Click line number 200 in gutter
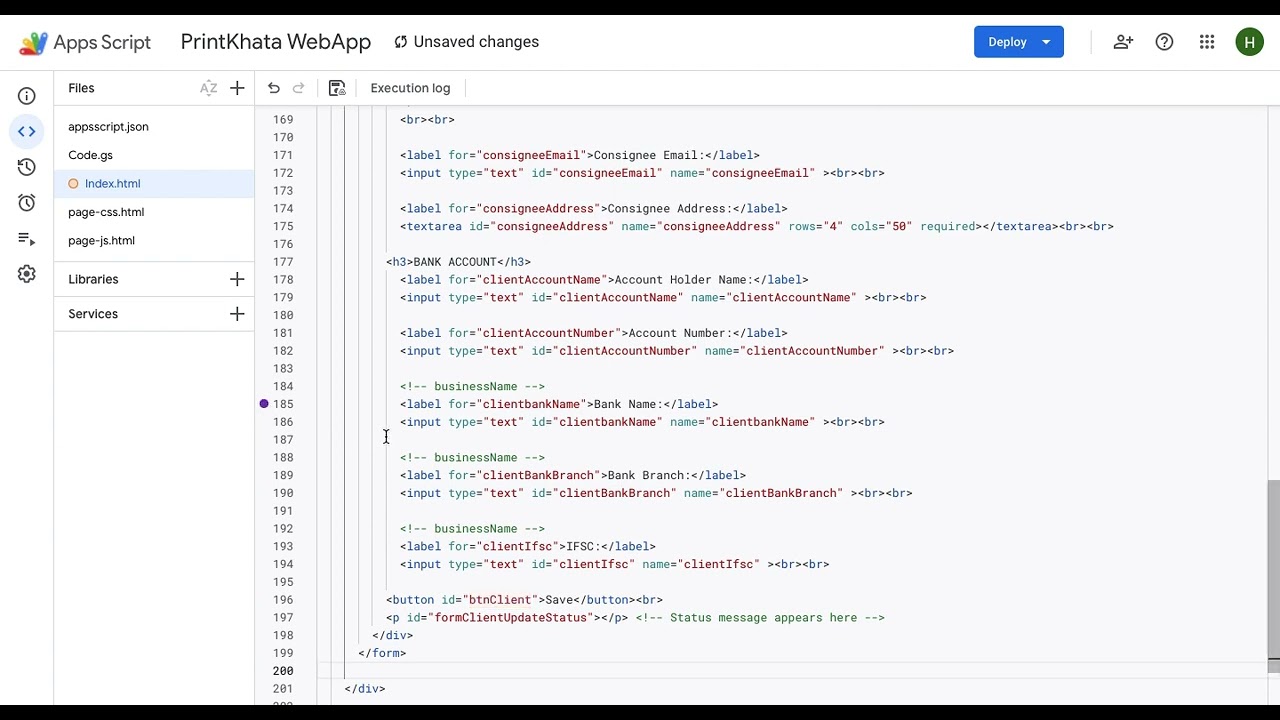 point(283,671)
